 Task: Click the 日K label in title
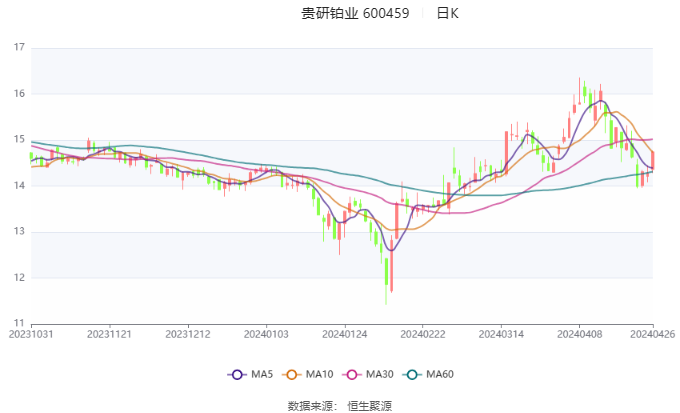pos(448,13)
